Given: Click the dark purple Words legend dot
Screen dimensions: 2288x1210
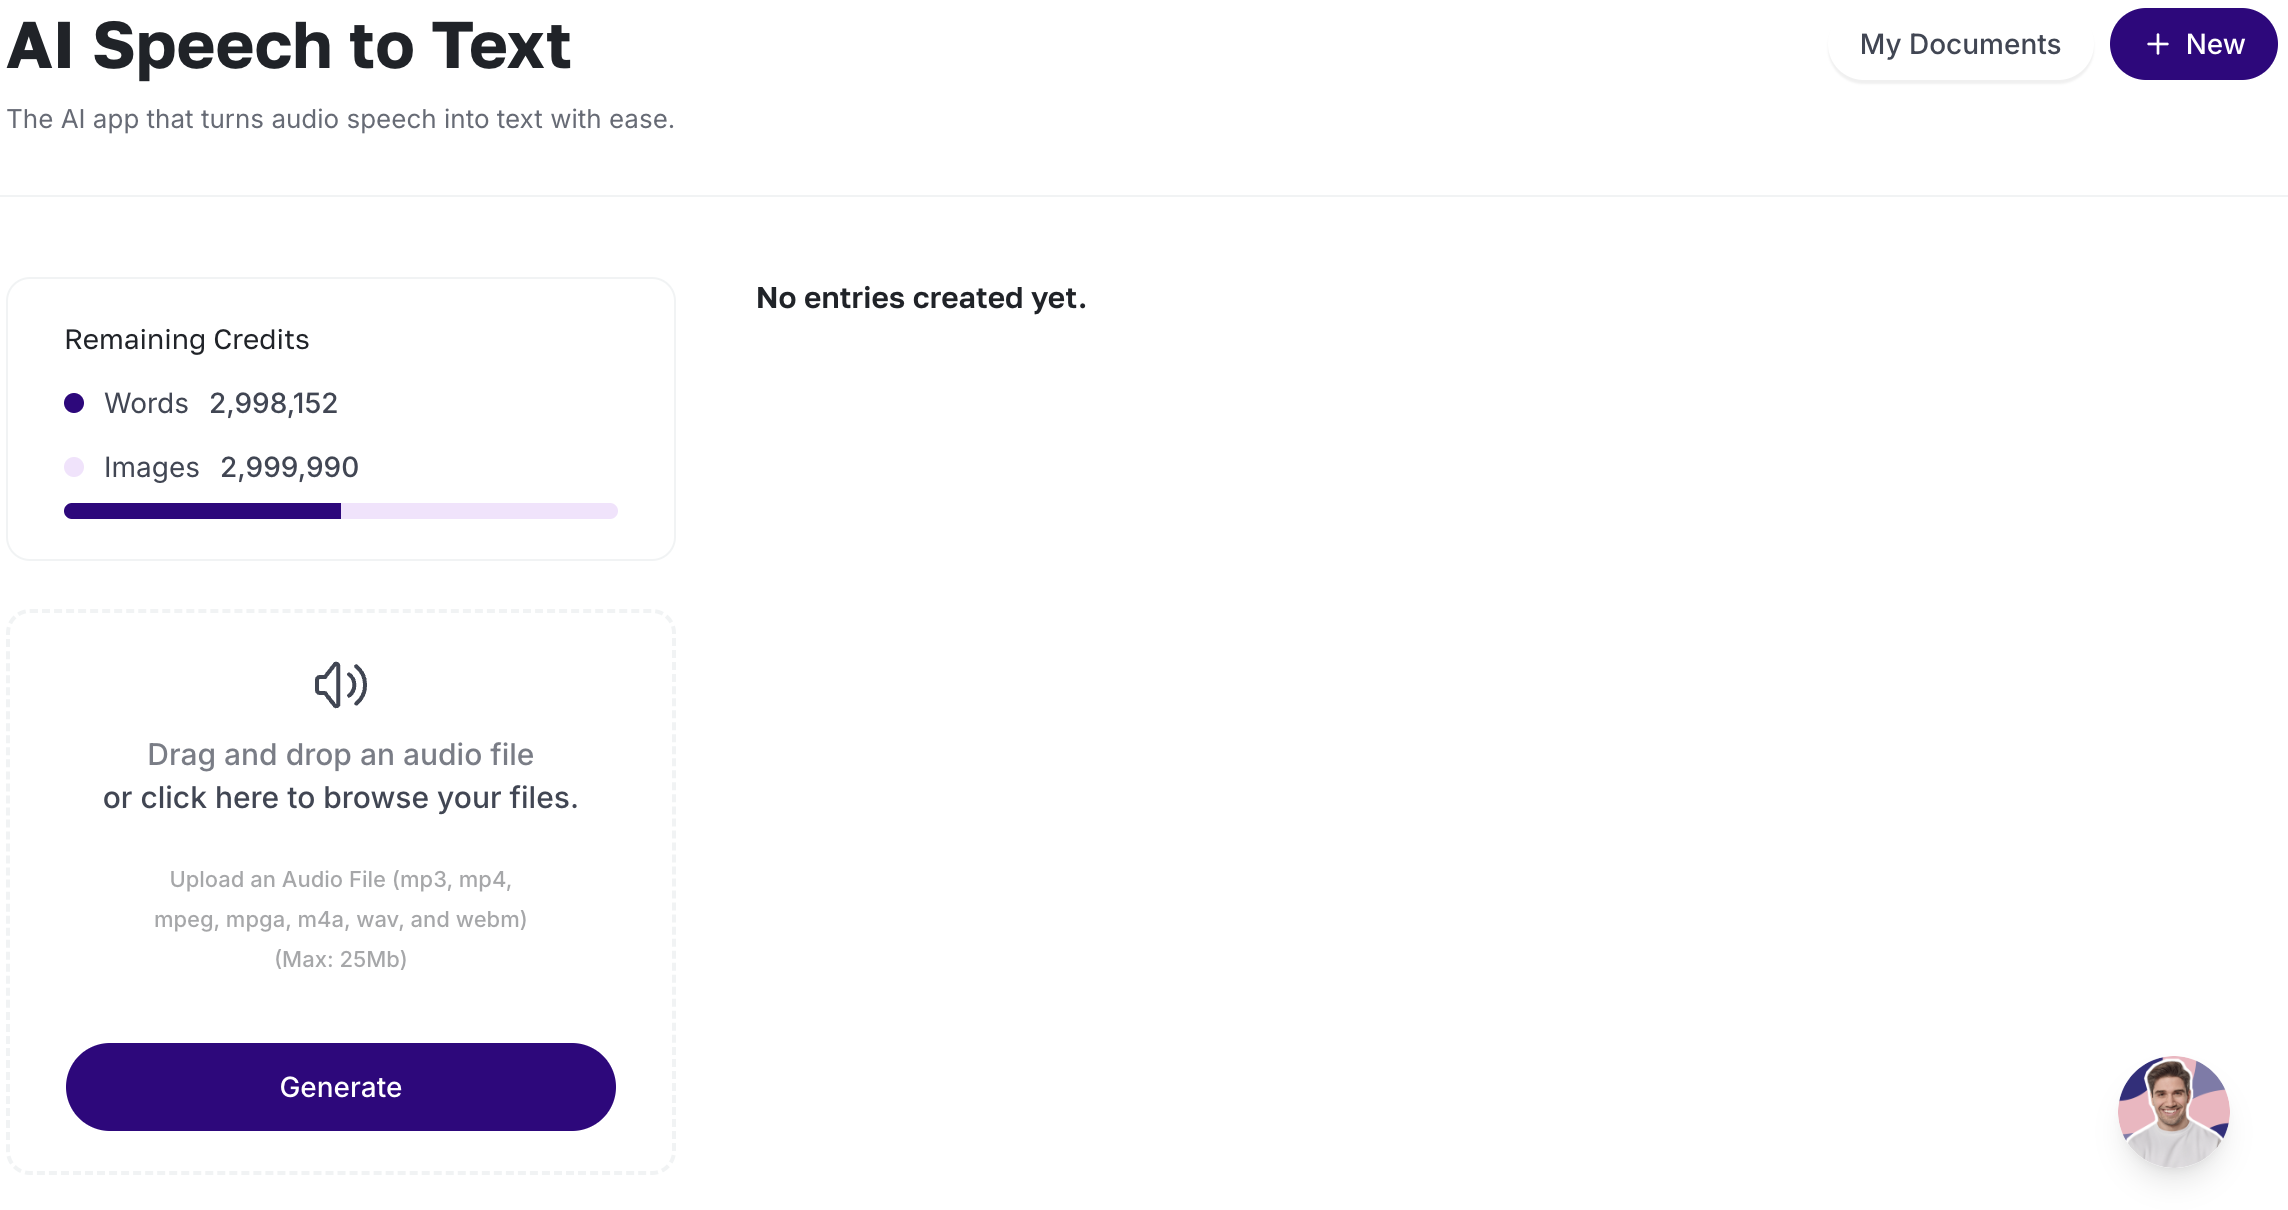Looking at the screenshot, I should coord(74,403).
